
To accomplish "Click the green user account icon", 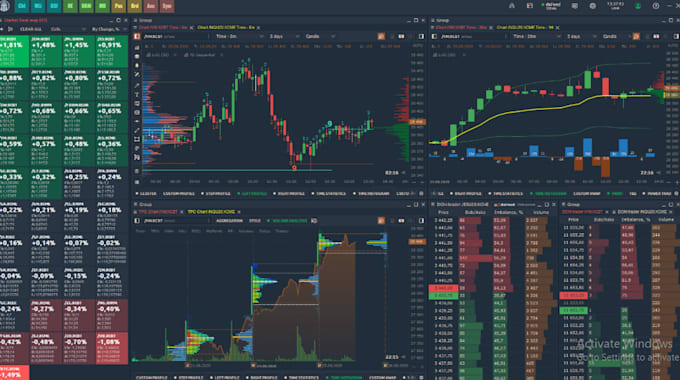I will (x=638, y=6).
